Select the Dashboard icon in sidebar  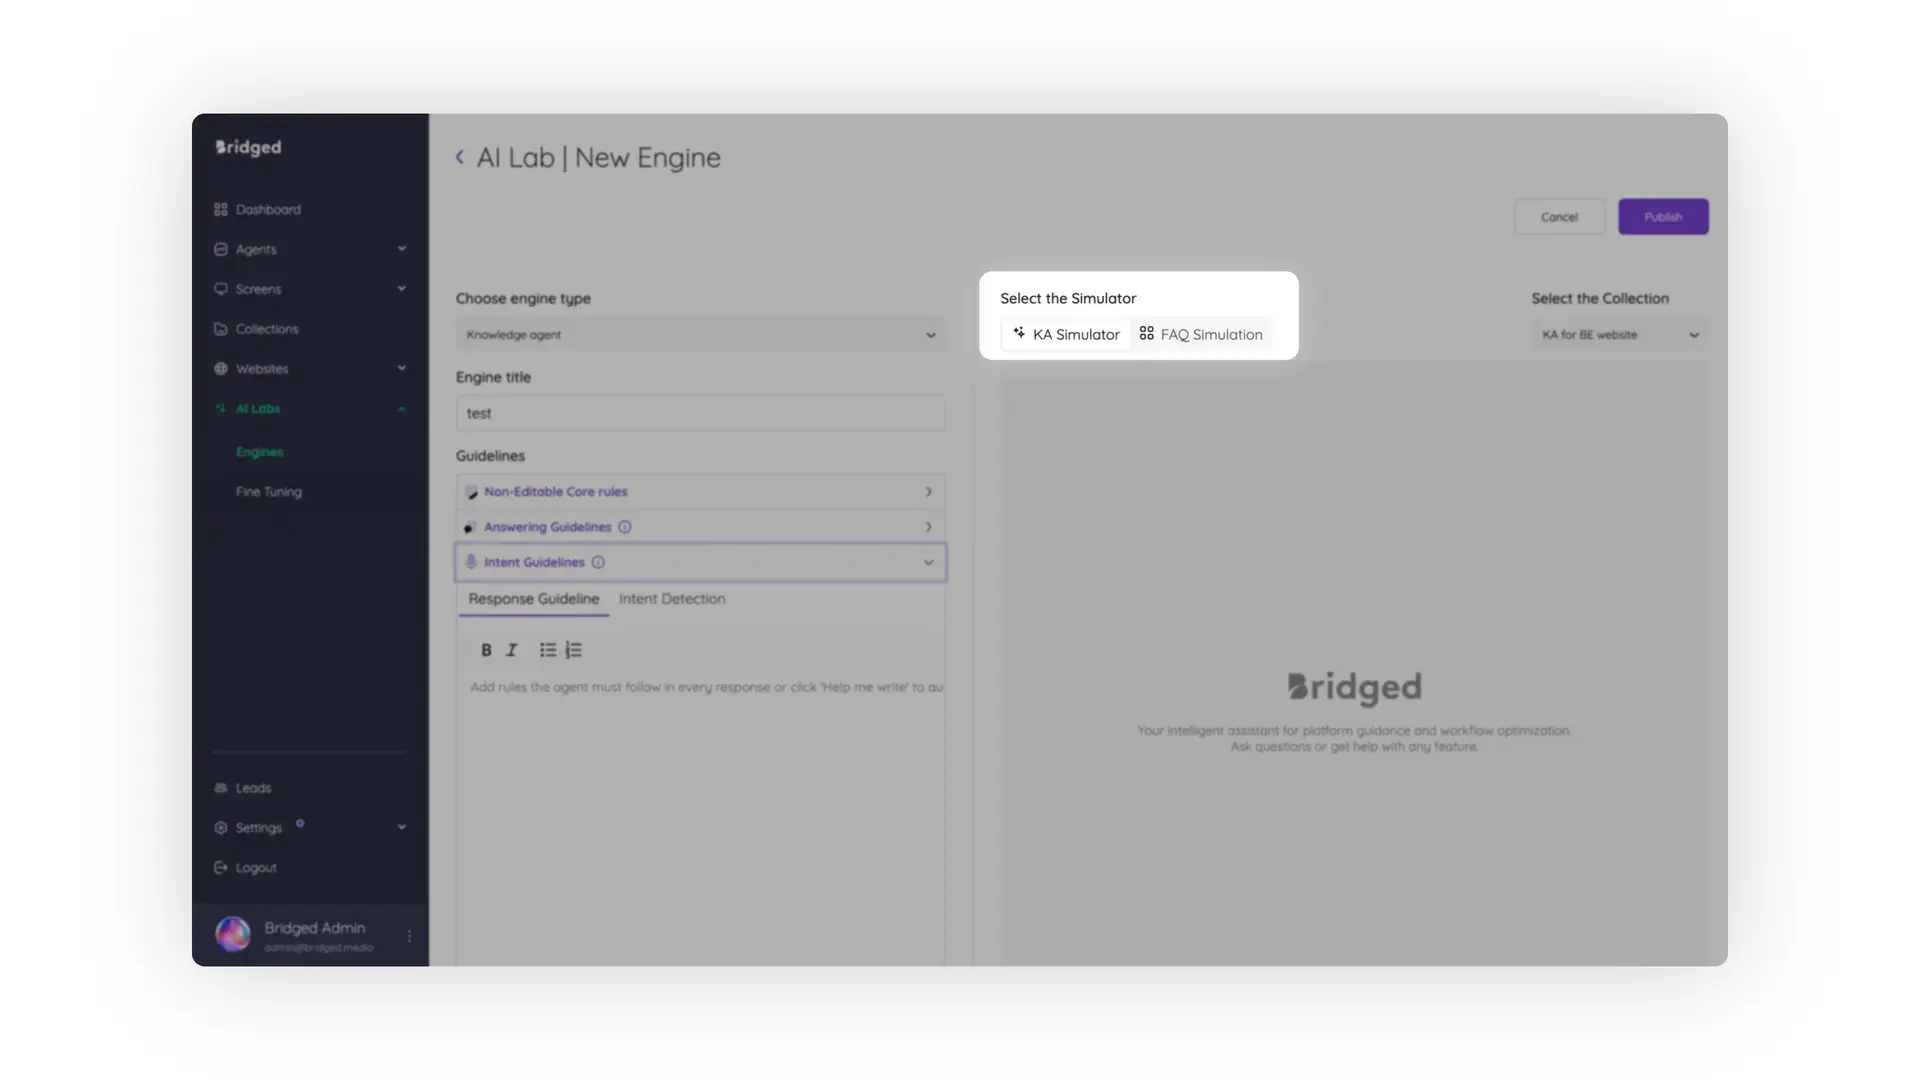click(x=221, y=209)
